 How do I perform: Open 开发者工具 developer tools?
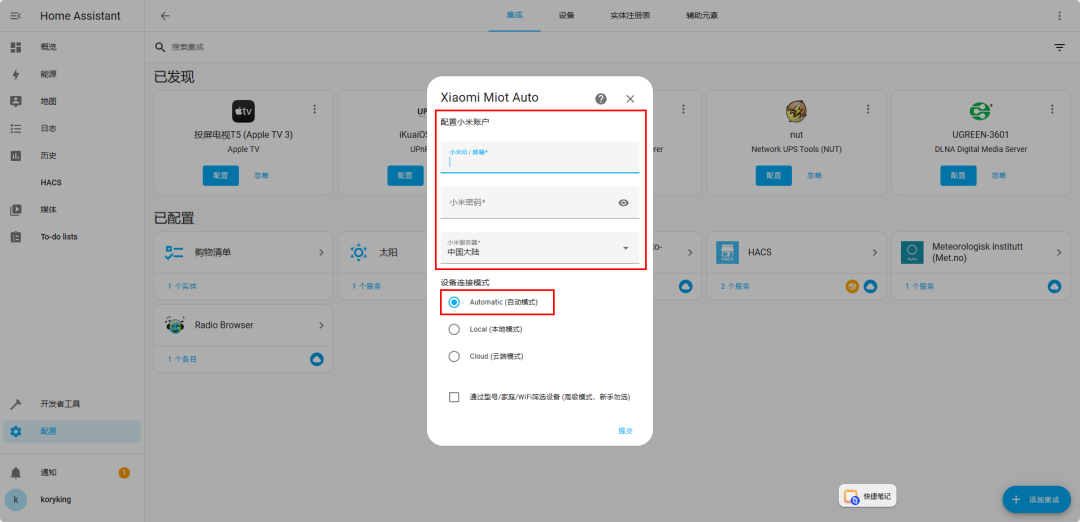72,404
